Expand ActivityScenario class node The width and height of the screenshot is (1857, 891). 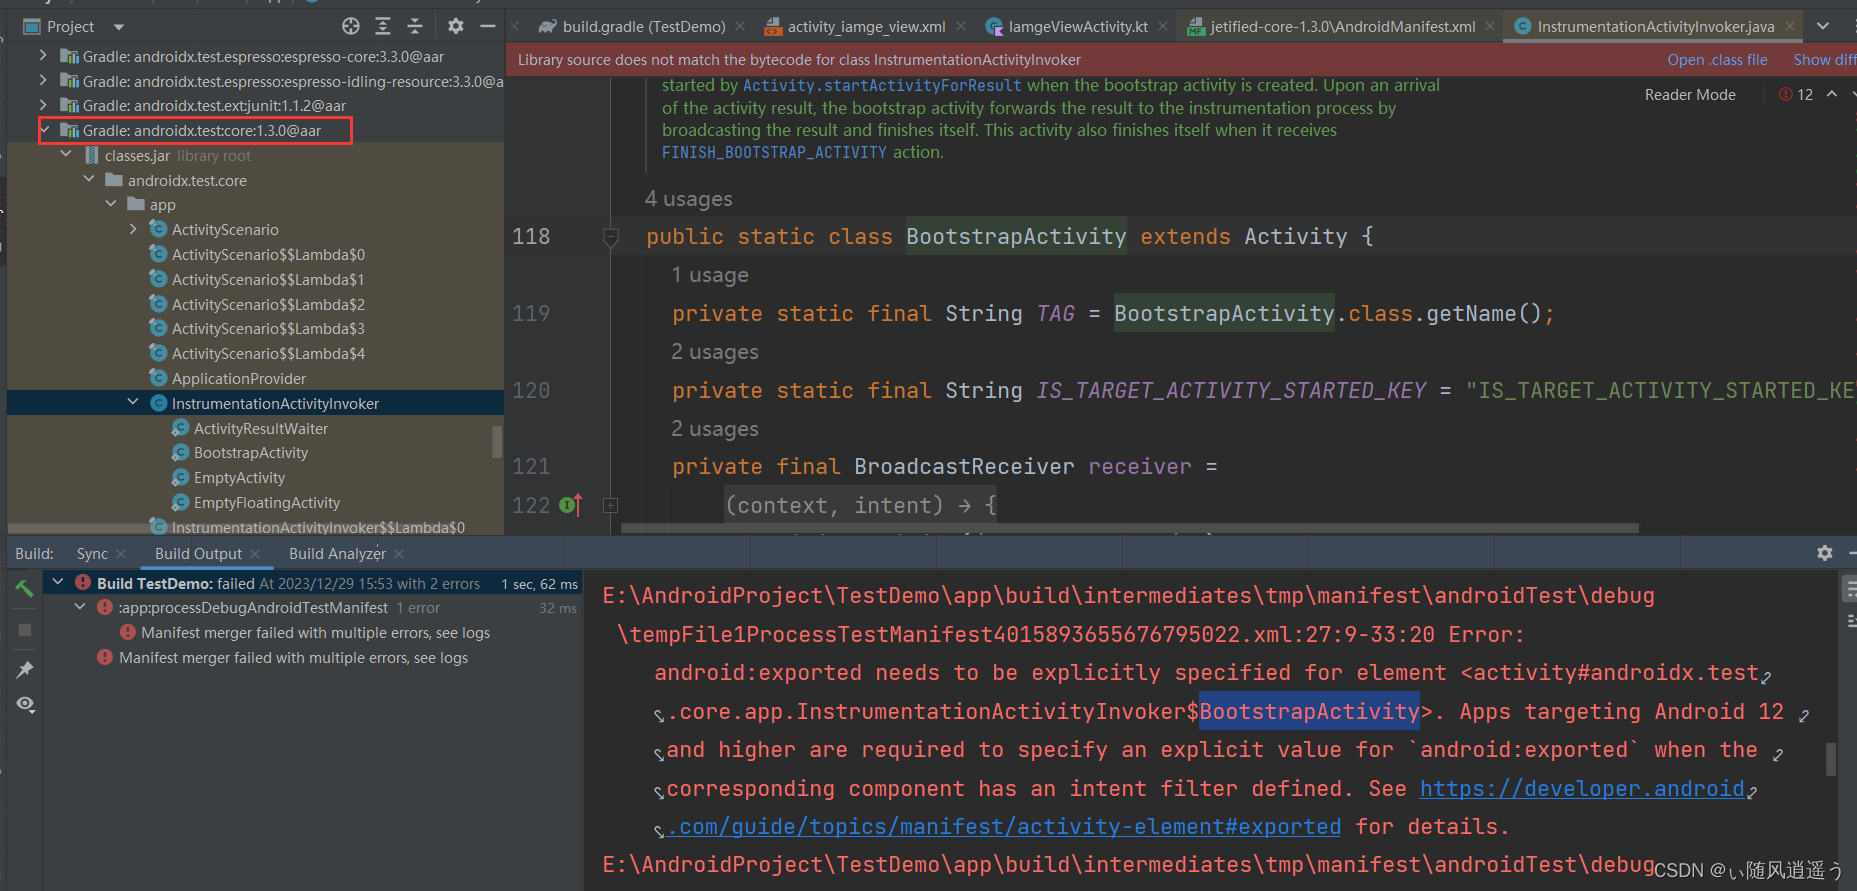click(134, 229)
